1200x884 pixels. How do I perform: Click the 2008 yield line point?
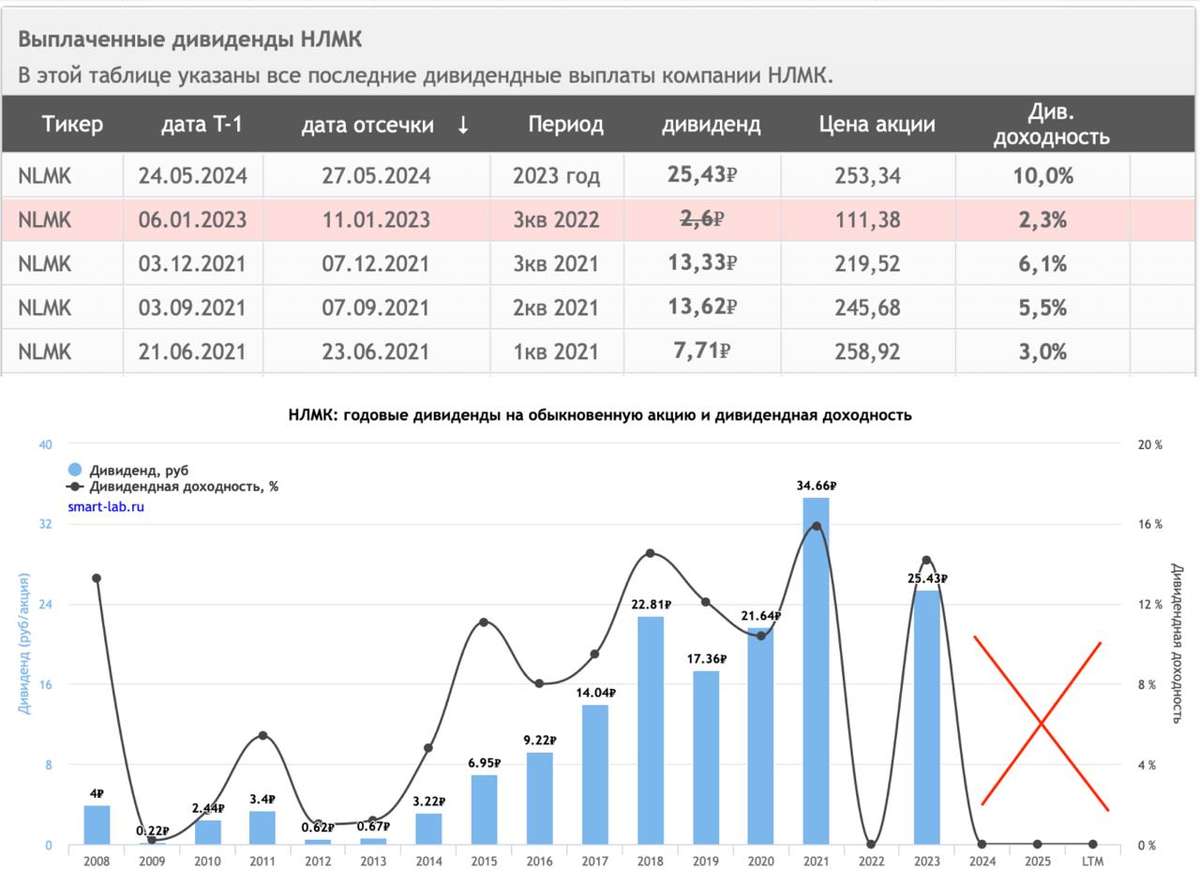(x=97, y=578)
